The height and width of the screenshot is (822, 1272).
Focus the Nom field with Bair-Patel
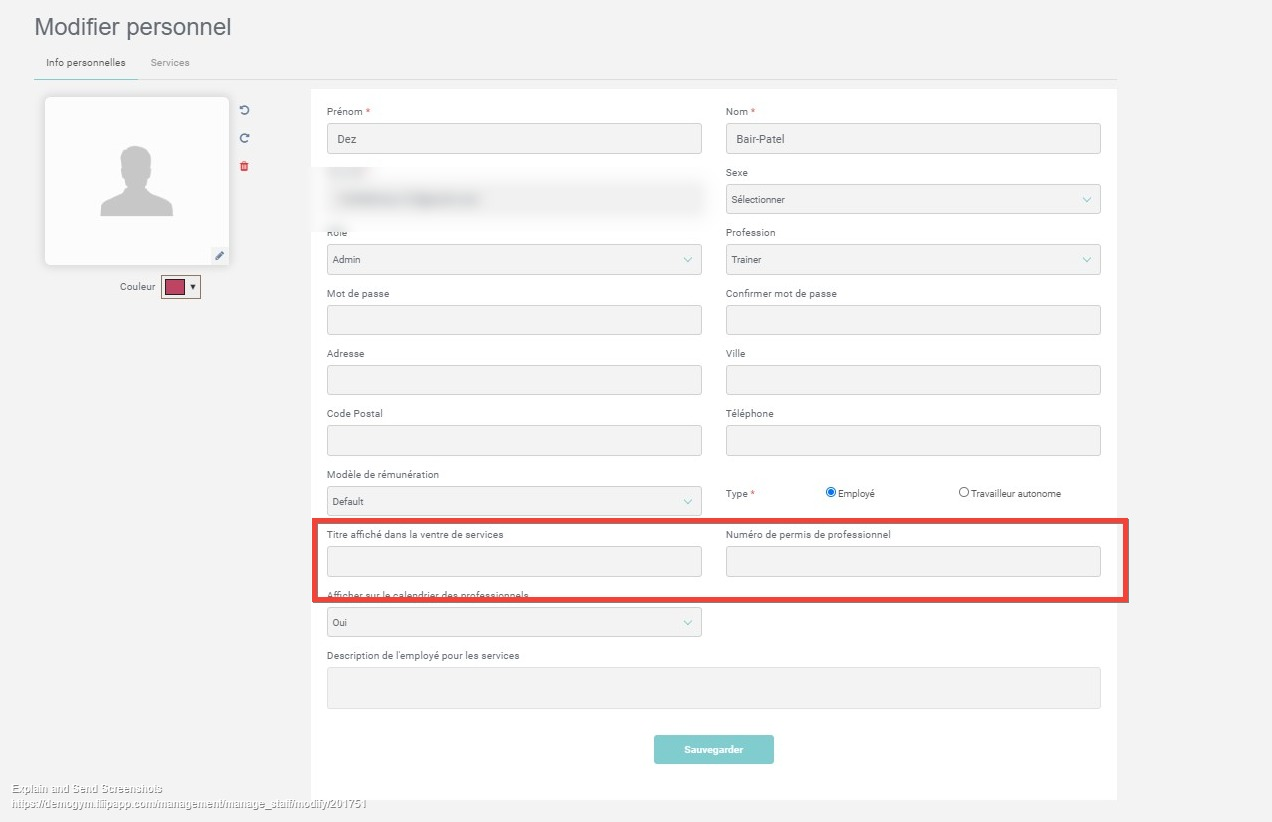[912, 139]
